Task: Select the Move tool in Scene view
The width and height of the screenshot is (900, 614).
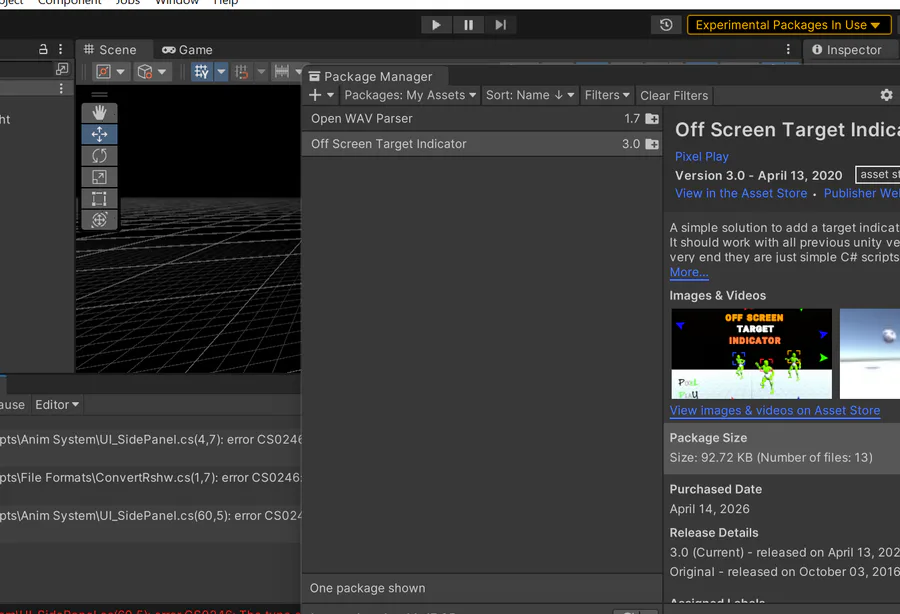Action: (99, 134)
